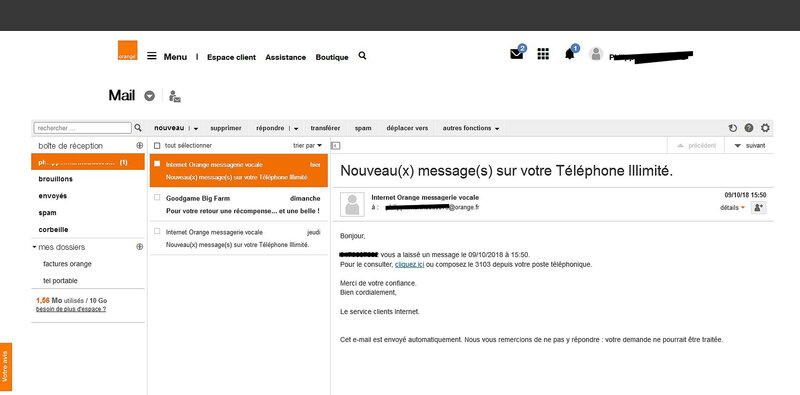Tick the Goodgame Big Farm message checkbox
The width and height of the screenshot is (800, 395).
tap(157, 198)
